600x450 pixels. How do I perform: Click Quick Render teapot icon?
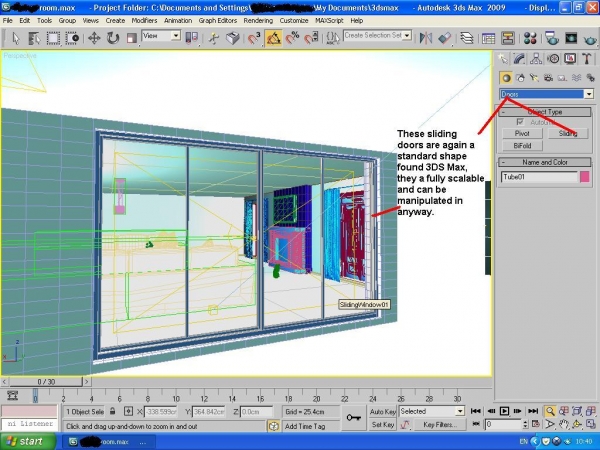point(590,38)
